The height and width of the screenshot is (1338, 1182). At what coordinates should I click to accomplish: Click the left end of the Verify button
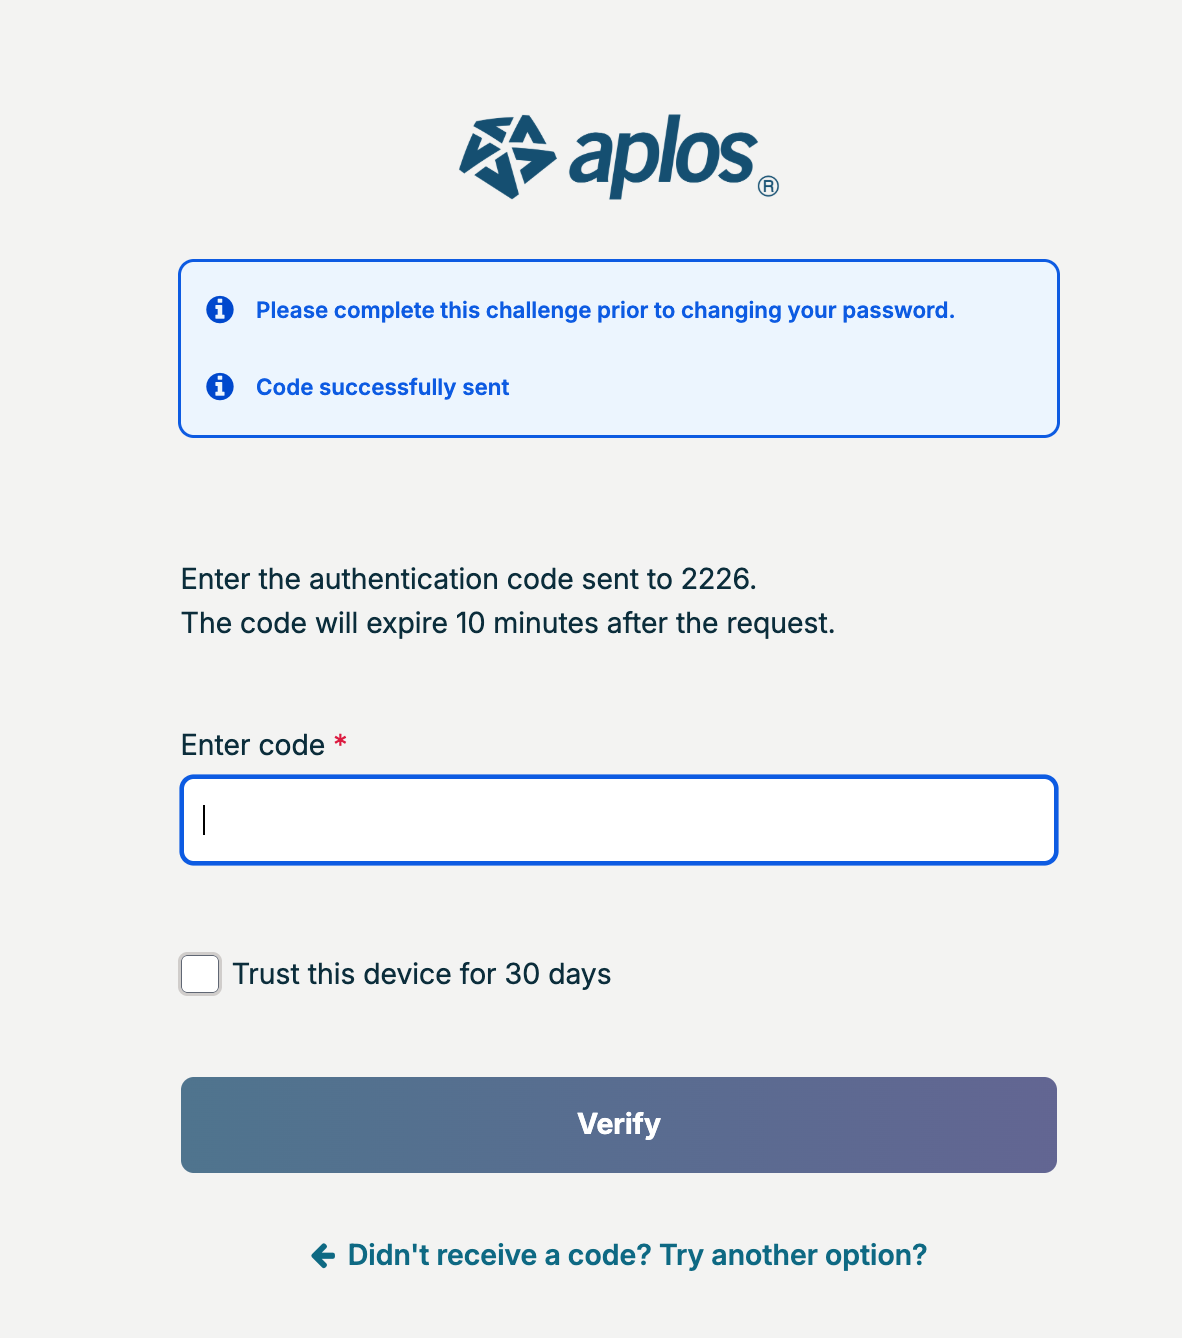[230, 1125]
